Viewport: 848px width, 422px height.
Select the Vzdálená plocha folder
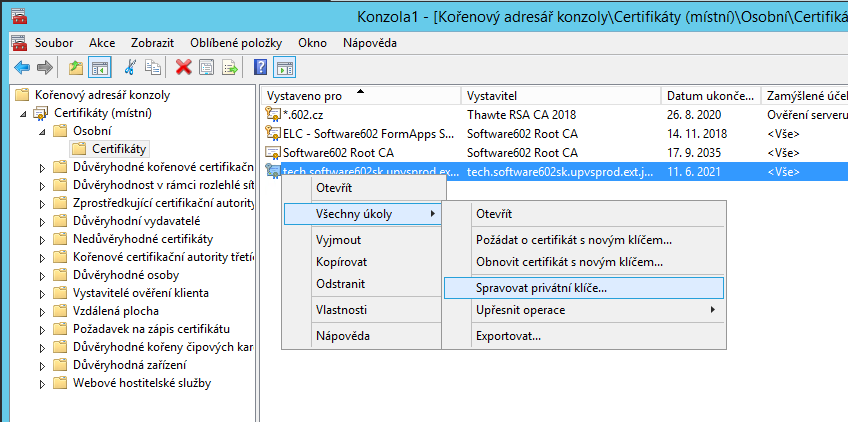click(114, 311)
